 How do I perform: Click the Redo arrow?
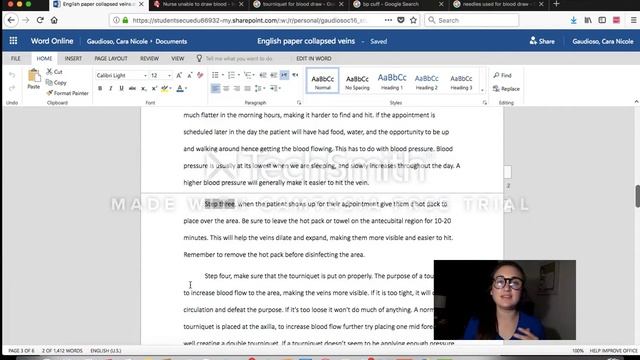12,88
